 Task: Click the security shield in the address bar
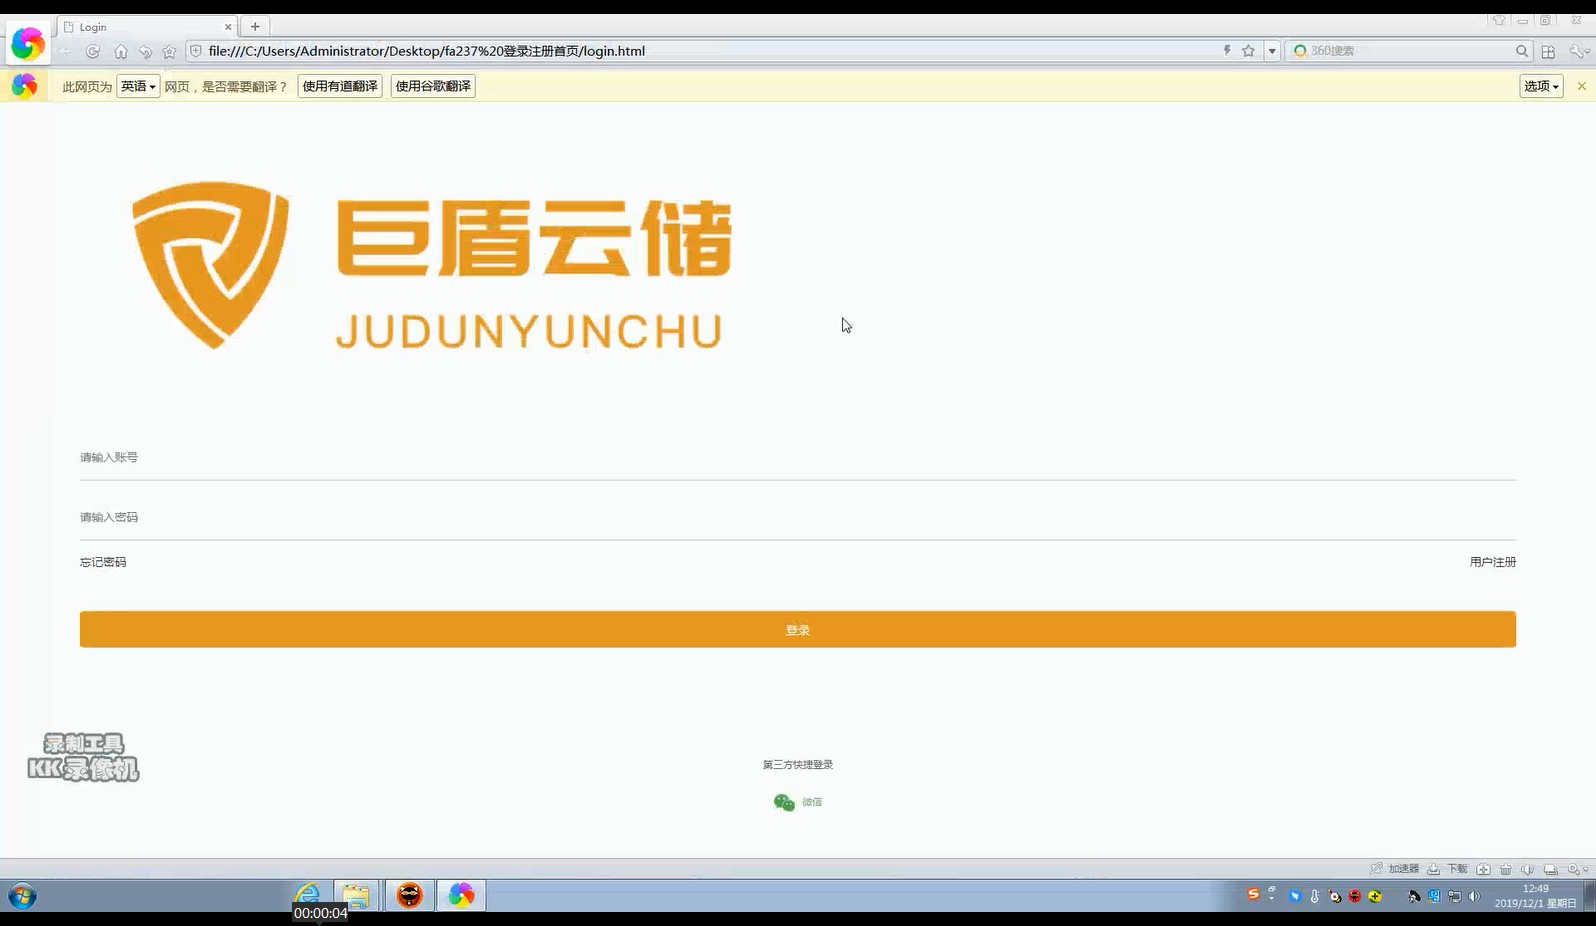196,51
